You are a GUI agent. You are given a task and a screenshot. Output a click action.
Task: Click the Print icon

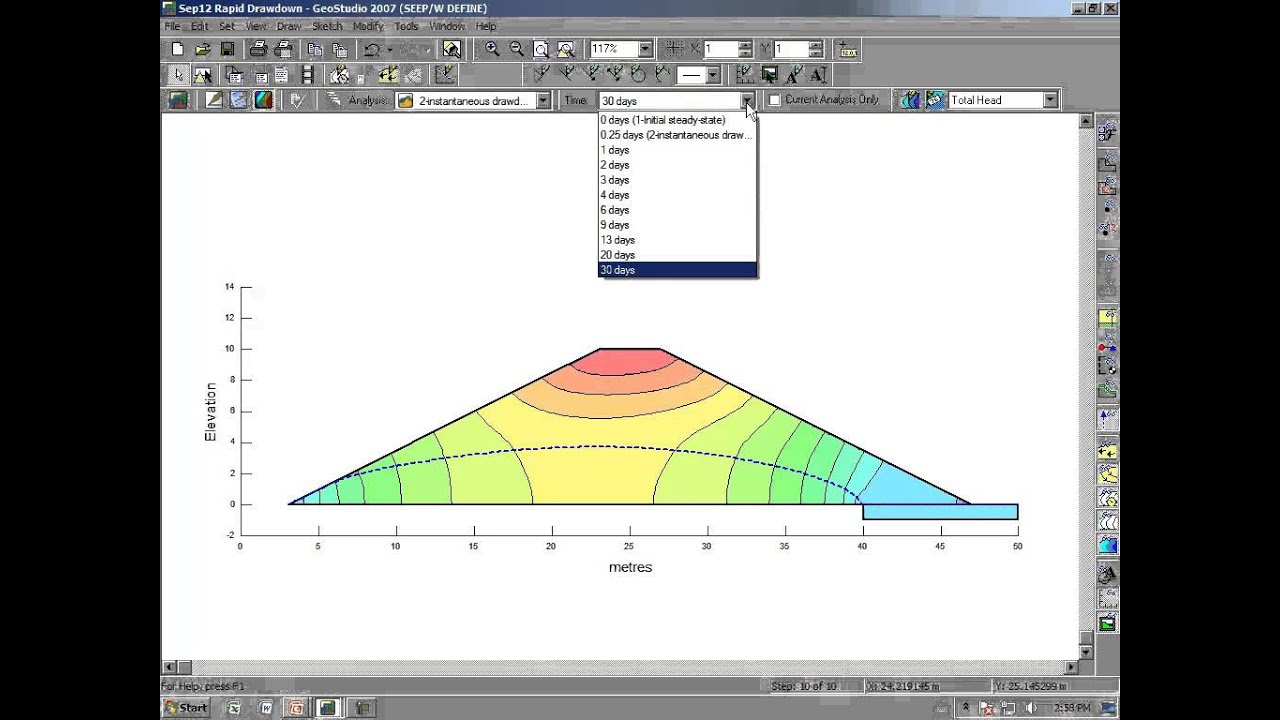pyautogui.click(x=258, y=49)
